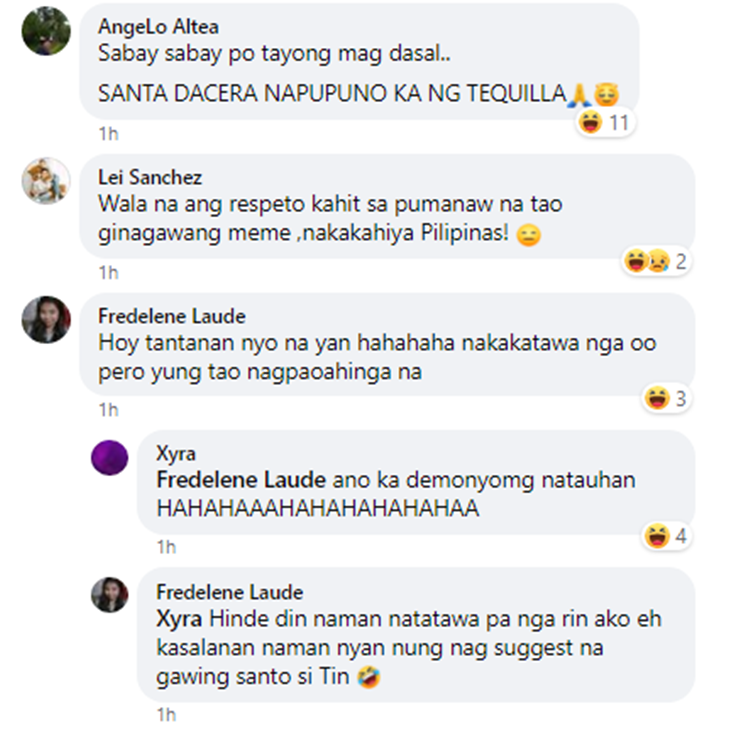Image resolution: width=750 pixels, height=730 pixels.
Task: Click the Xyra mention in Fredelene's reply
Action: pyautogui.click(x=179, y=619)
